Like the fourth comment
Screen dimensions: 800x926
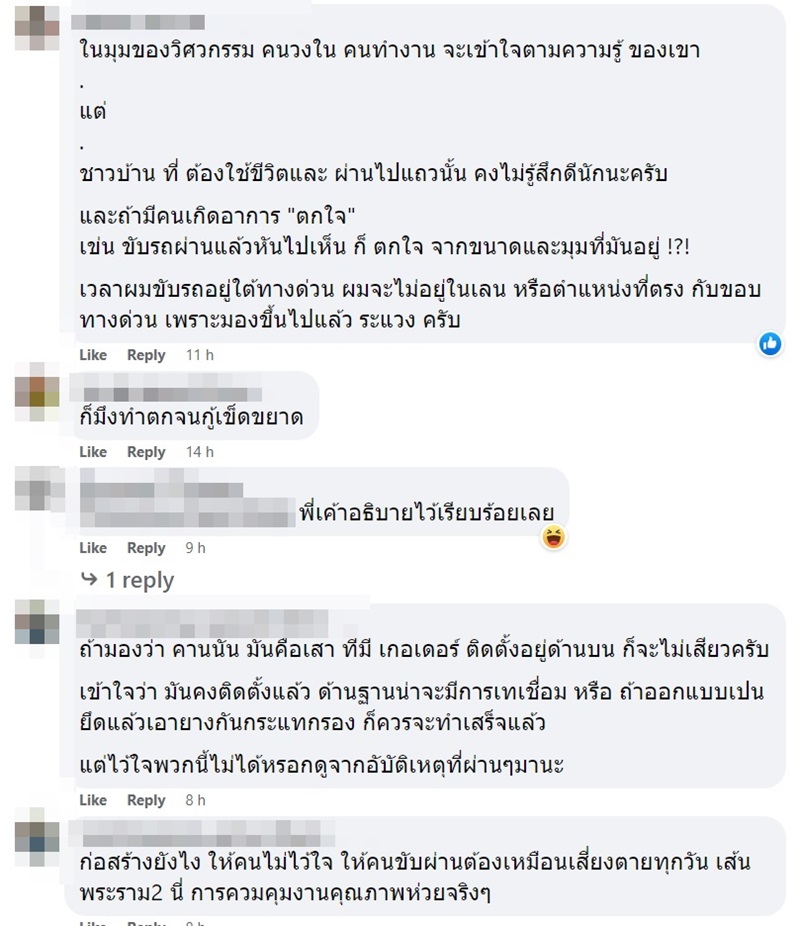click(x=92, y=800)
